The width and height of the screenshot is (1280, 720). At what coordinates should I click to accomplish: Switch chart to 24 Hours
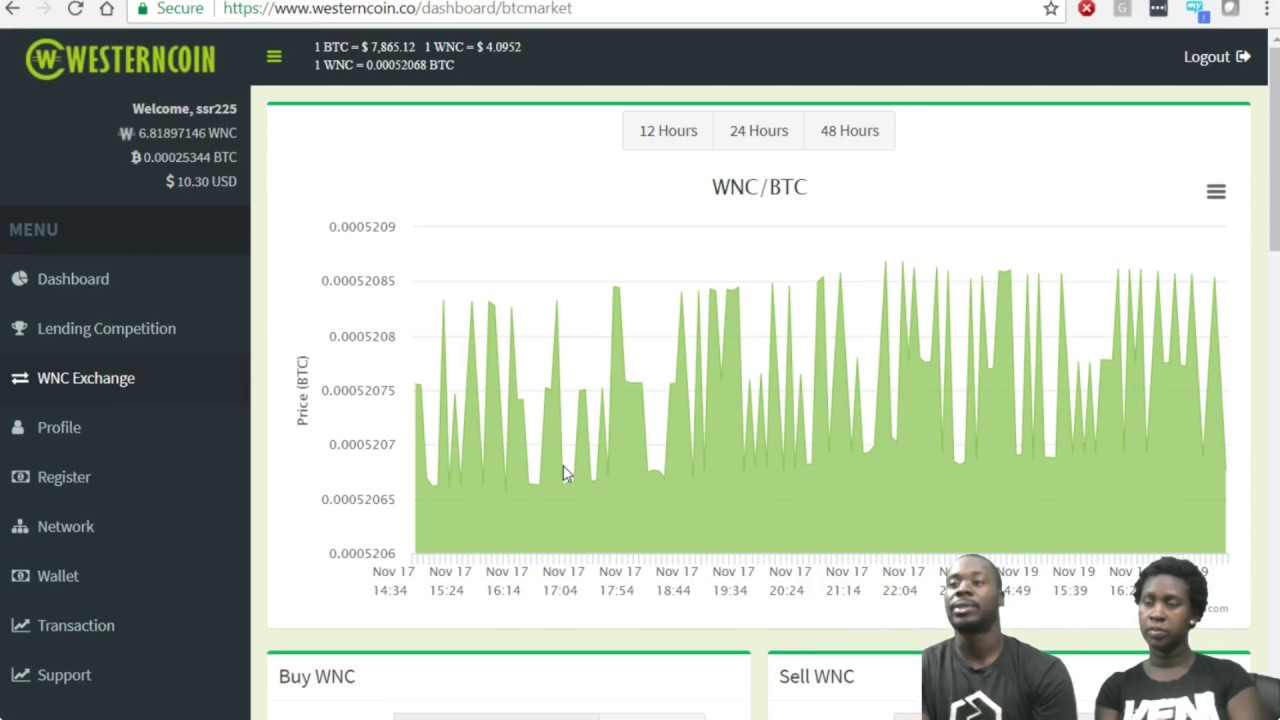759,131
